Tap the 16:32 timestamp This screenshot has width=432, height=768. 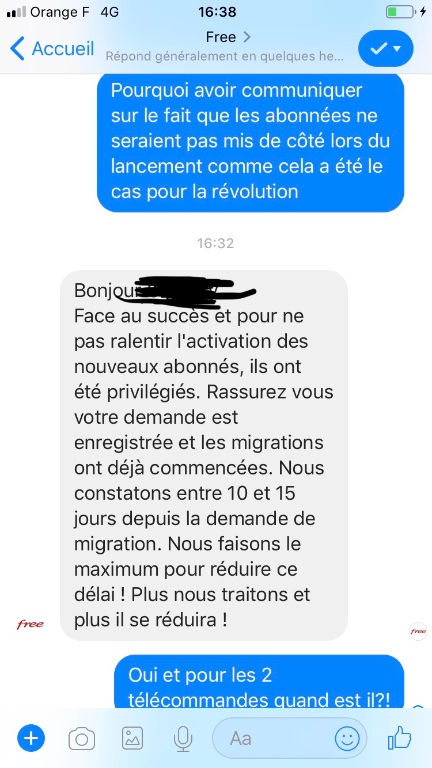[x=216, y=243]
